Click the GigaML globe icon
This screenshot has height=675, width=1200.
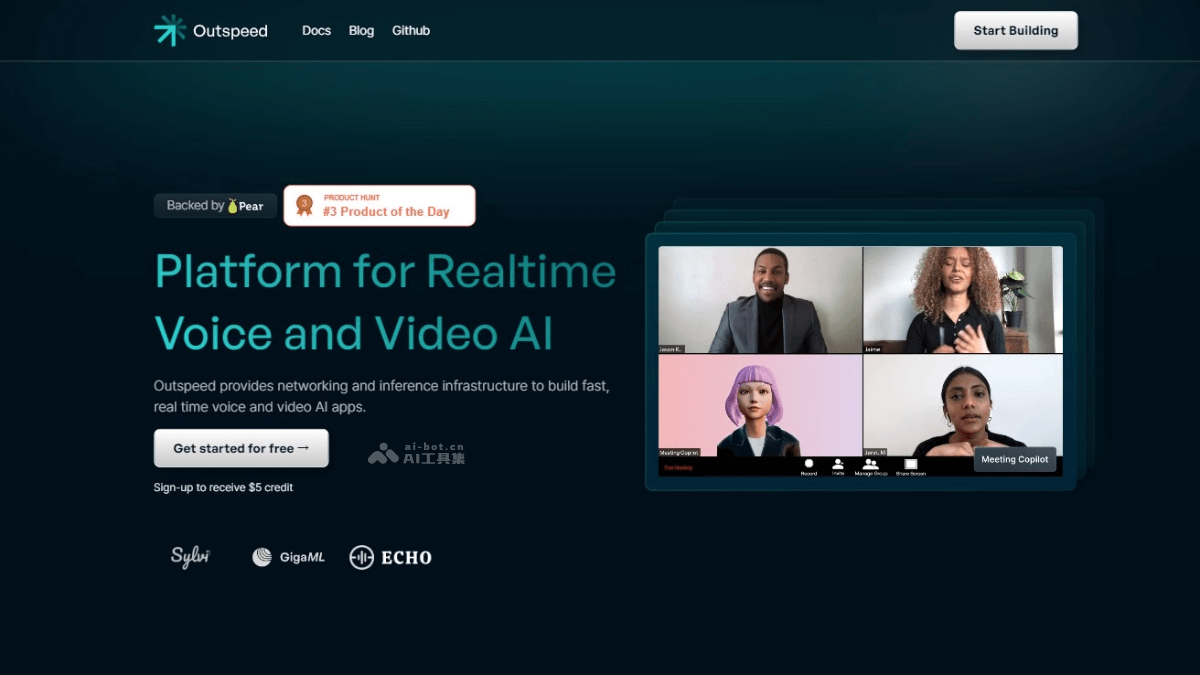click(x=262, y=557)
